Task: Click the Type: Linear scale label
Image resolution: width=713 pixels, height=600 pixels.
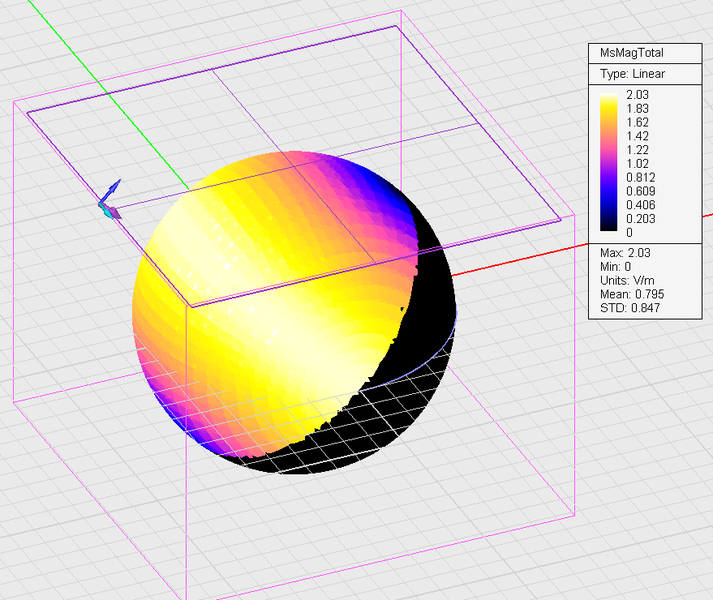Action: tap(632, 74)
